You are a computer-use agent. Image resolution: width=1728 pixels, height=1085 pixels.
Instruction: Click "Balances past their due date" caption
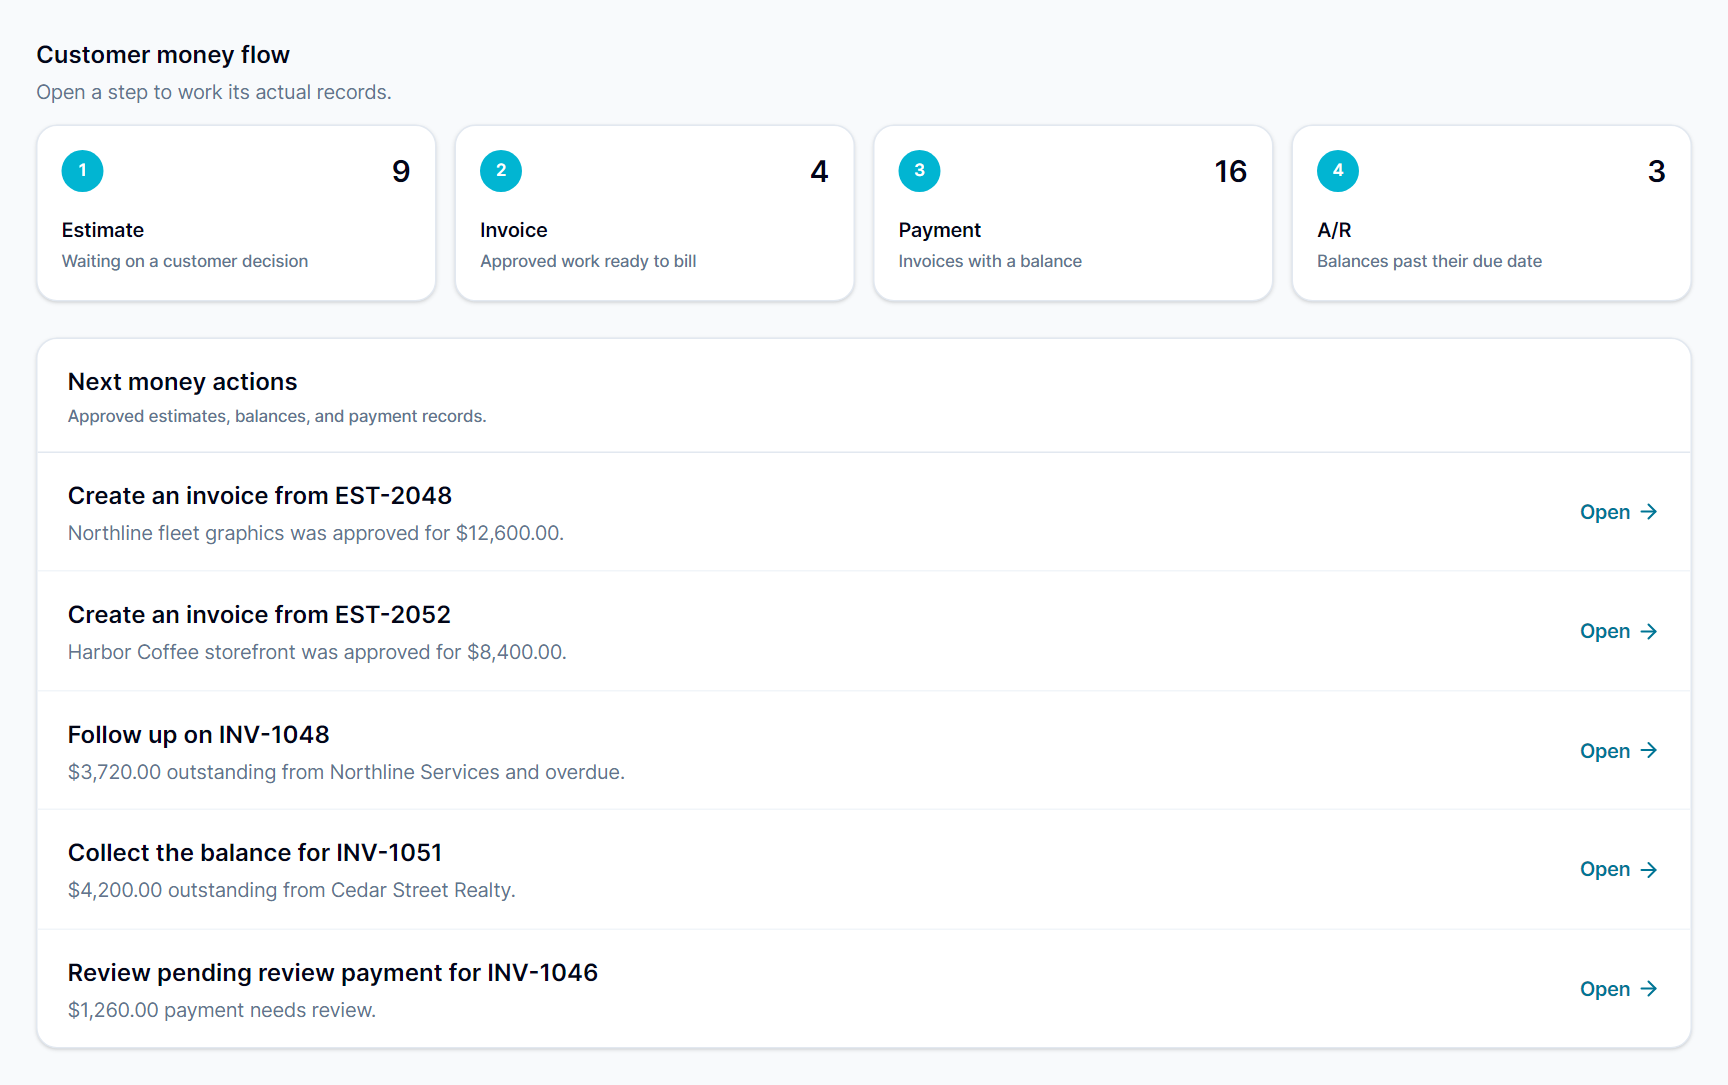pyautogui.click(x=1429, y=261)
